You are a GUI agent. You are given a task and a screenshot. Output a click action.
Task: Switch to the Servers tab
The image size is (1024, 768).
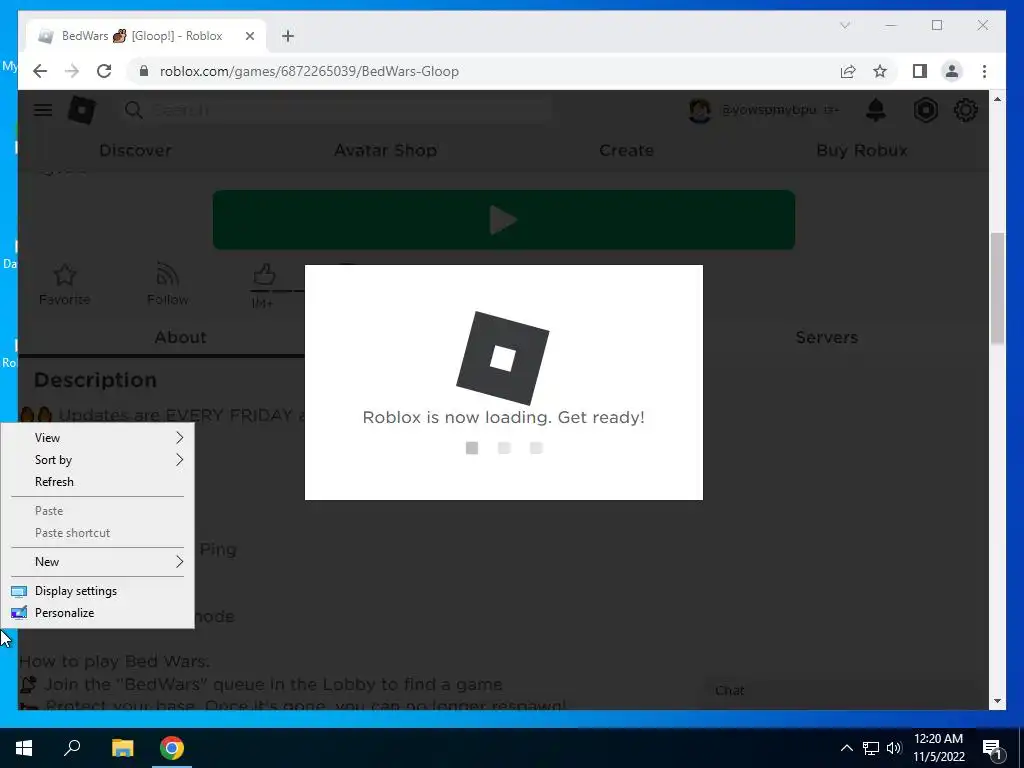tap(826, 337)
